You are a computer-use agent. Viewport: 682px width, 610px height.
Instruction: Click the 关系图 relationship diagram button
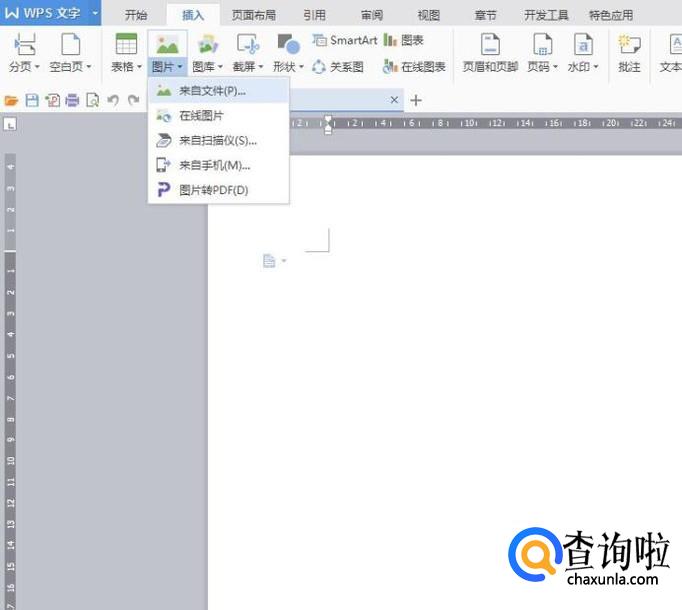pos(338,67)
